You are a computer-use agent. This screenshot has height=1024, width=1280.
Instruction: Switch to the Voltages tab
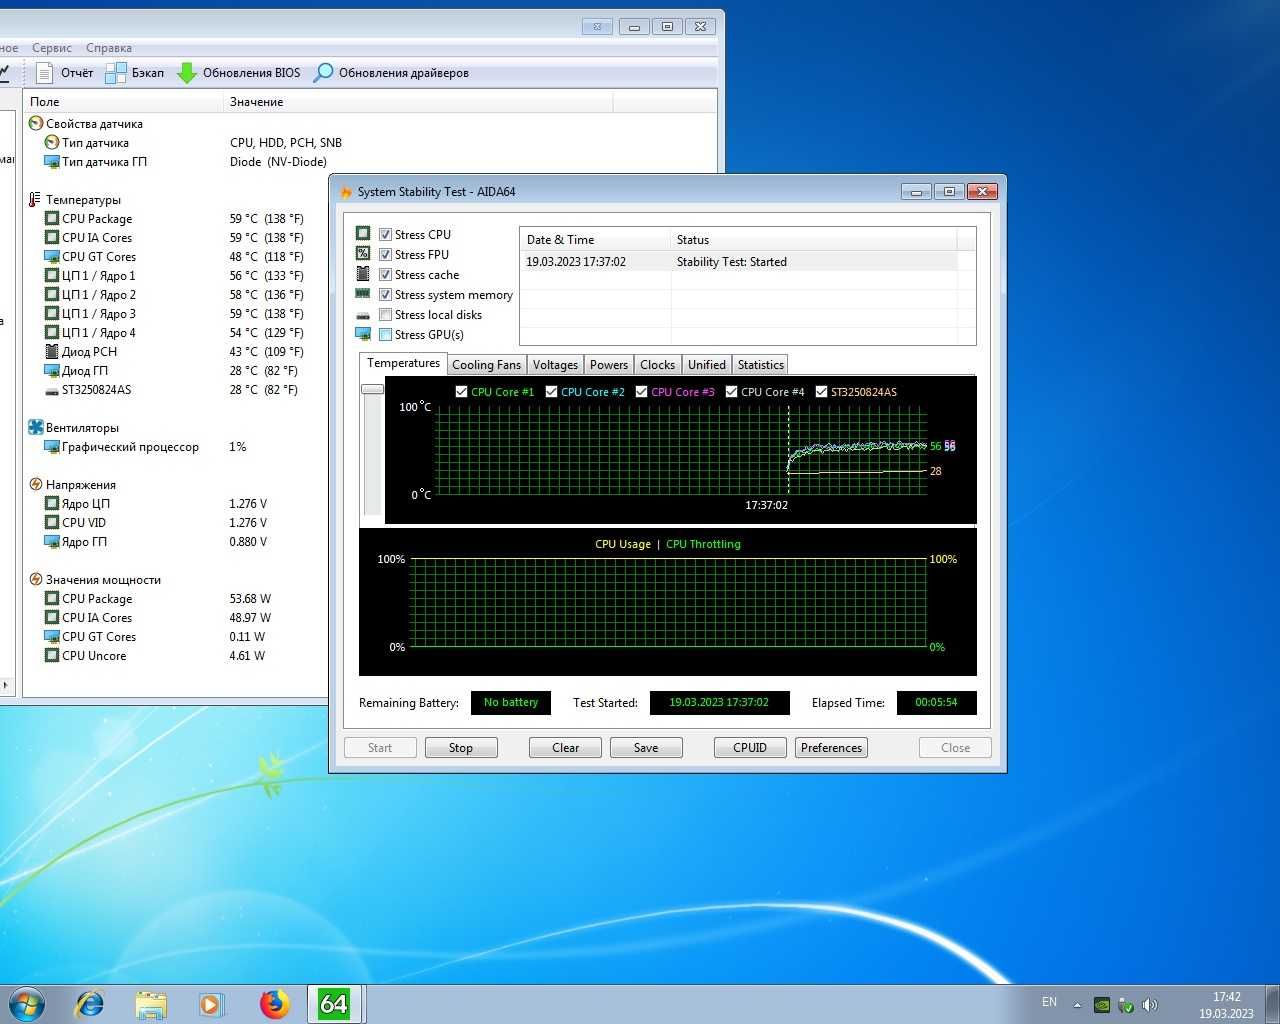(x=555, y=365)
